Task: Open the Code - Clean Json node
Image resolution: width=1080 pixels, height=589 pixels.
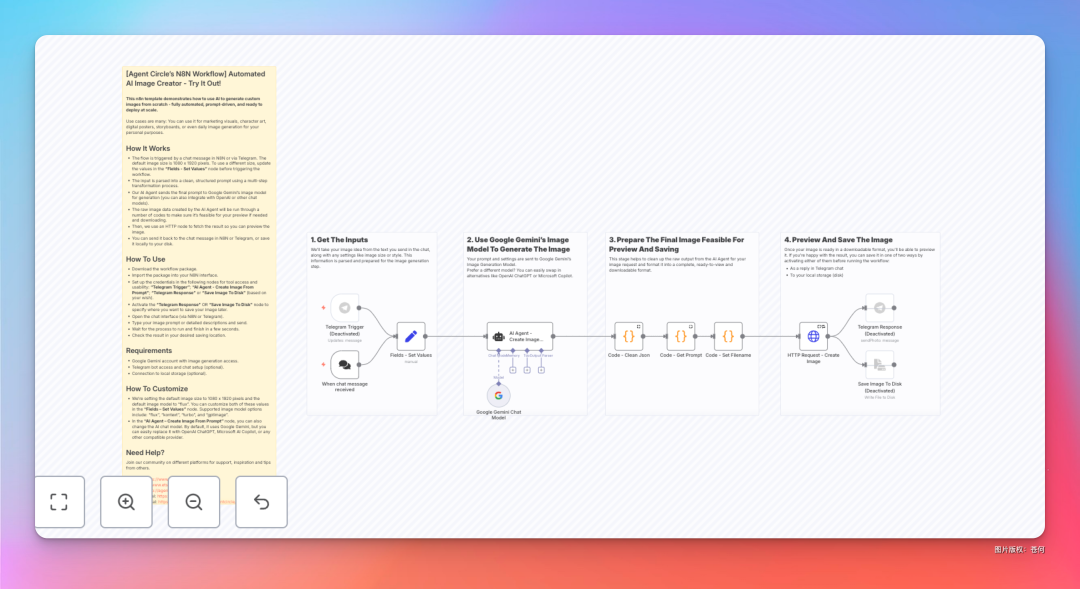Action: [629, 336]
